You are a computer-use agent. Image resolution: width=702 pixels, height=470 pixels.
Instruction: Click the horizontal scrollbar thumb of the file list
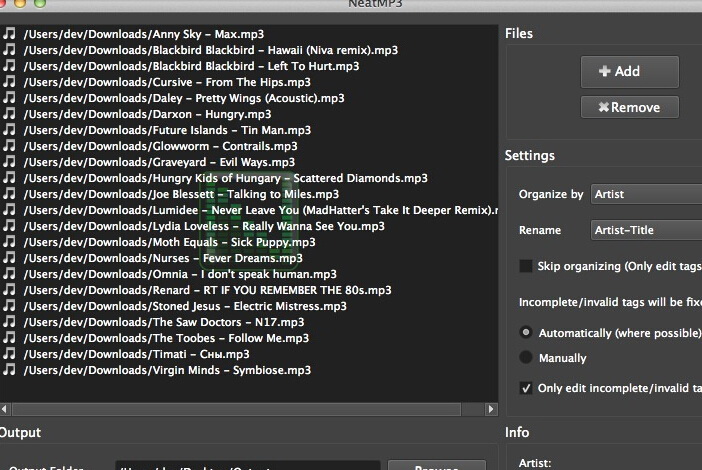236,409
